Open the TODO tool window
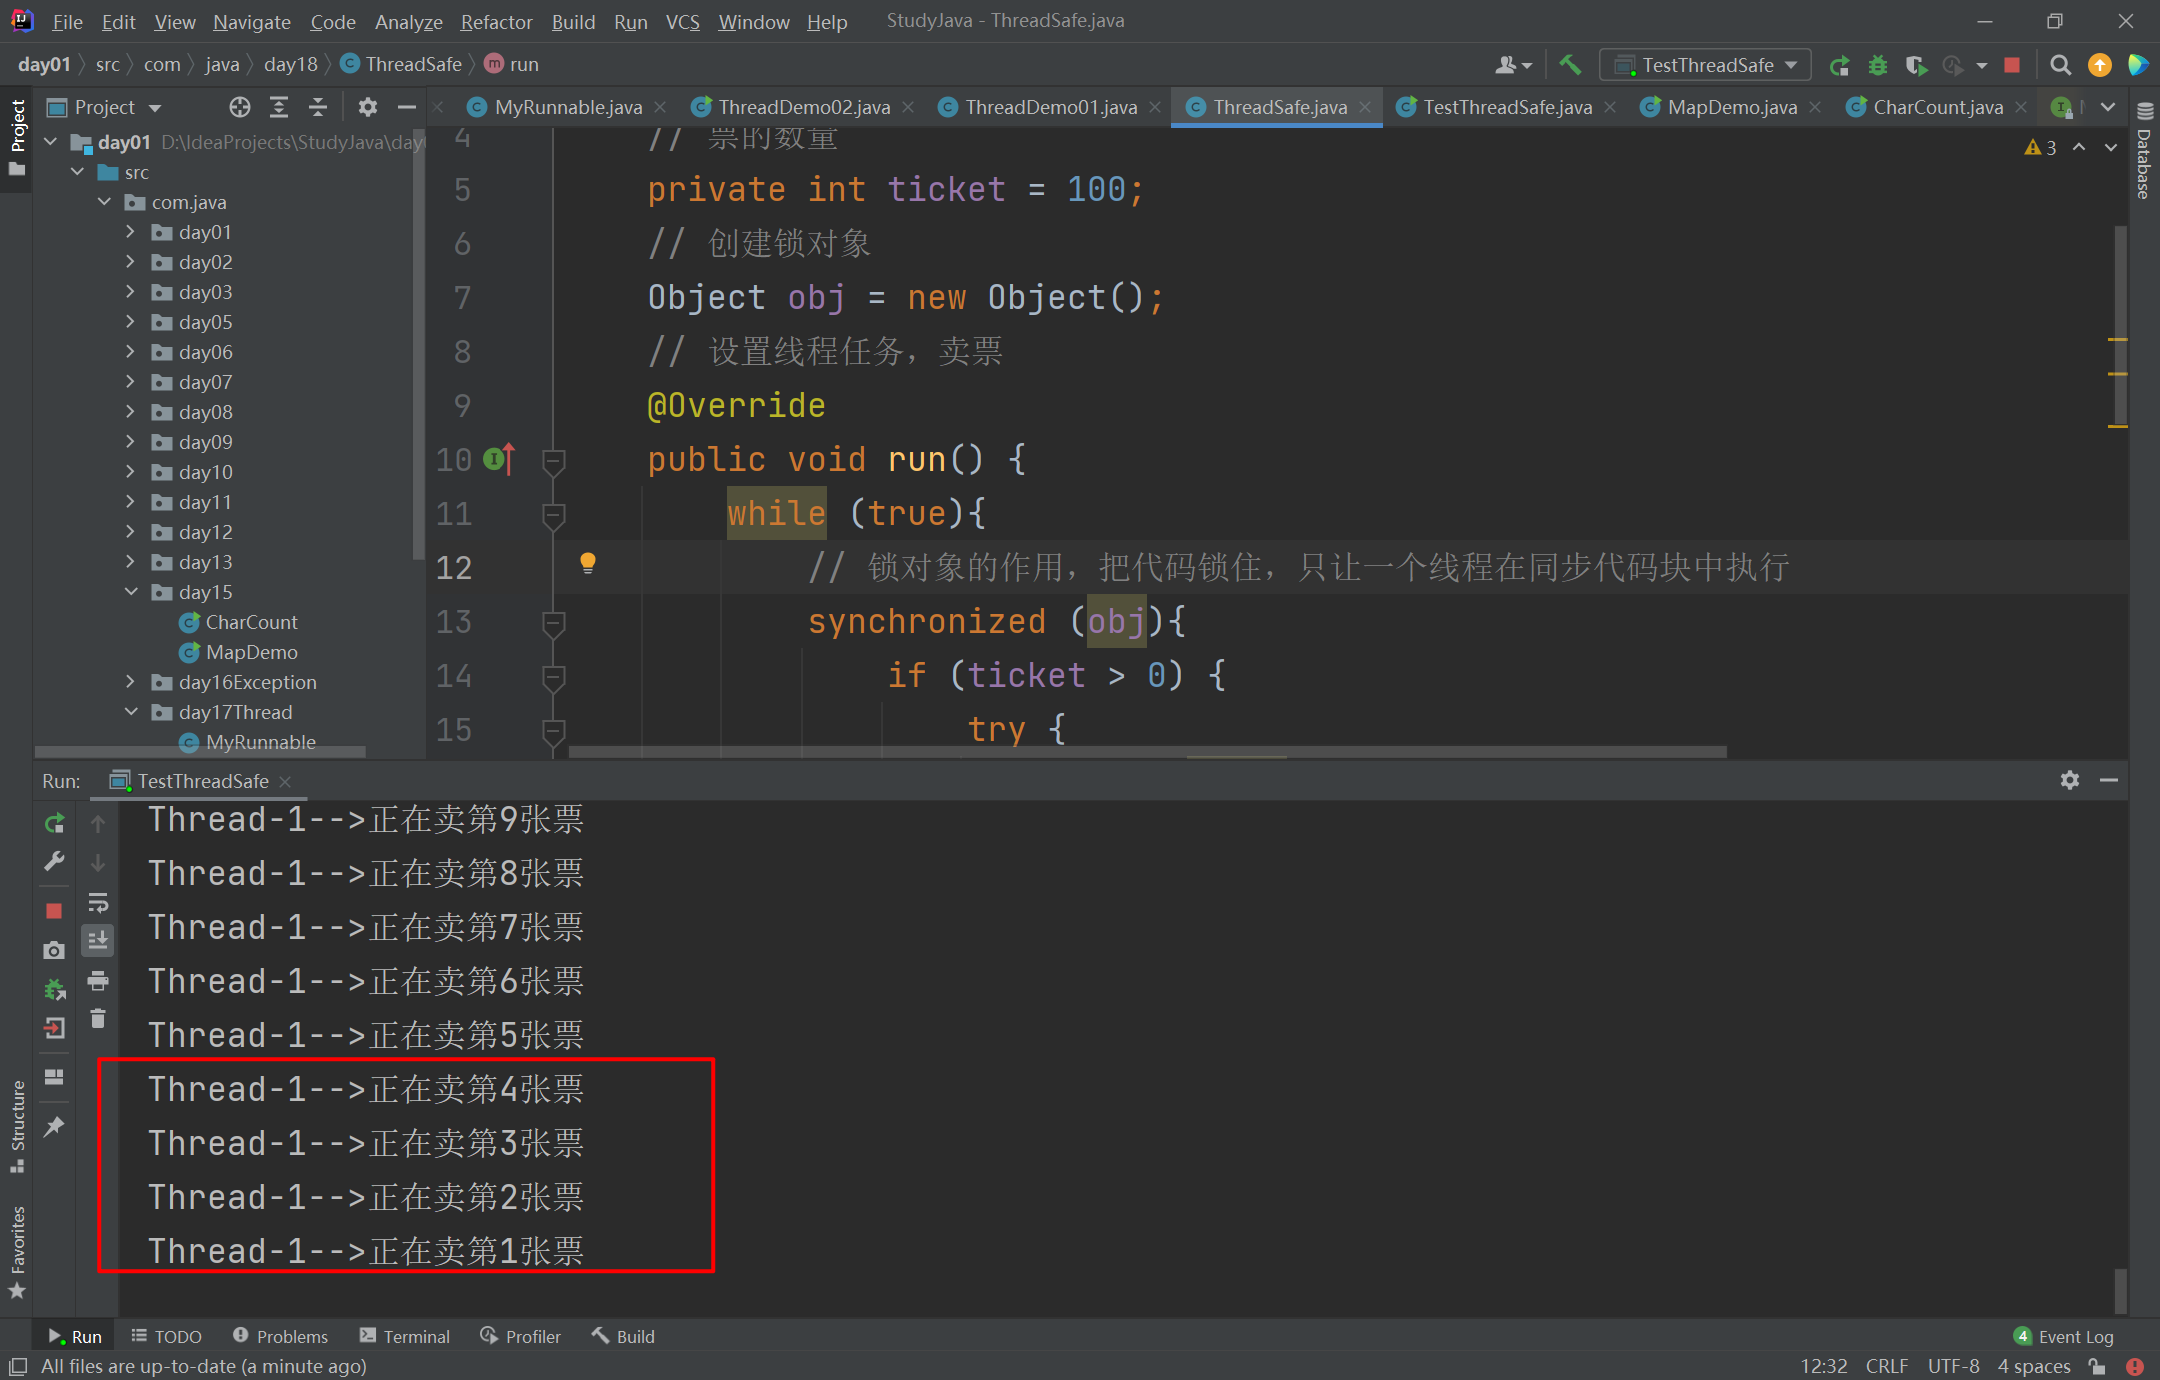The width and height of the screenshot is (2160, 1380). tap(166, 1336)
